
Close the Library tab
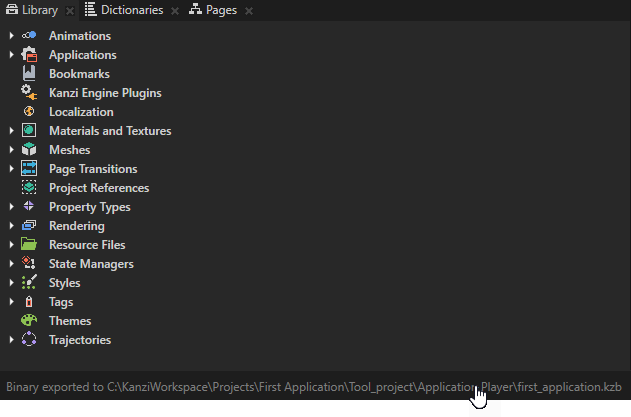(70, 11)
